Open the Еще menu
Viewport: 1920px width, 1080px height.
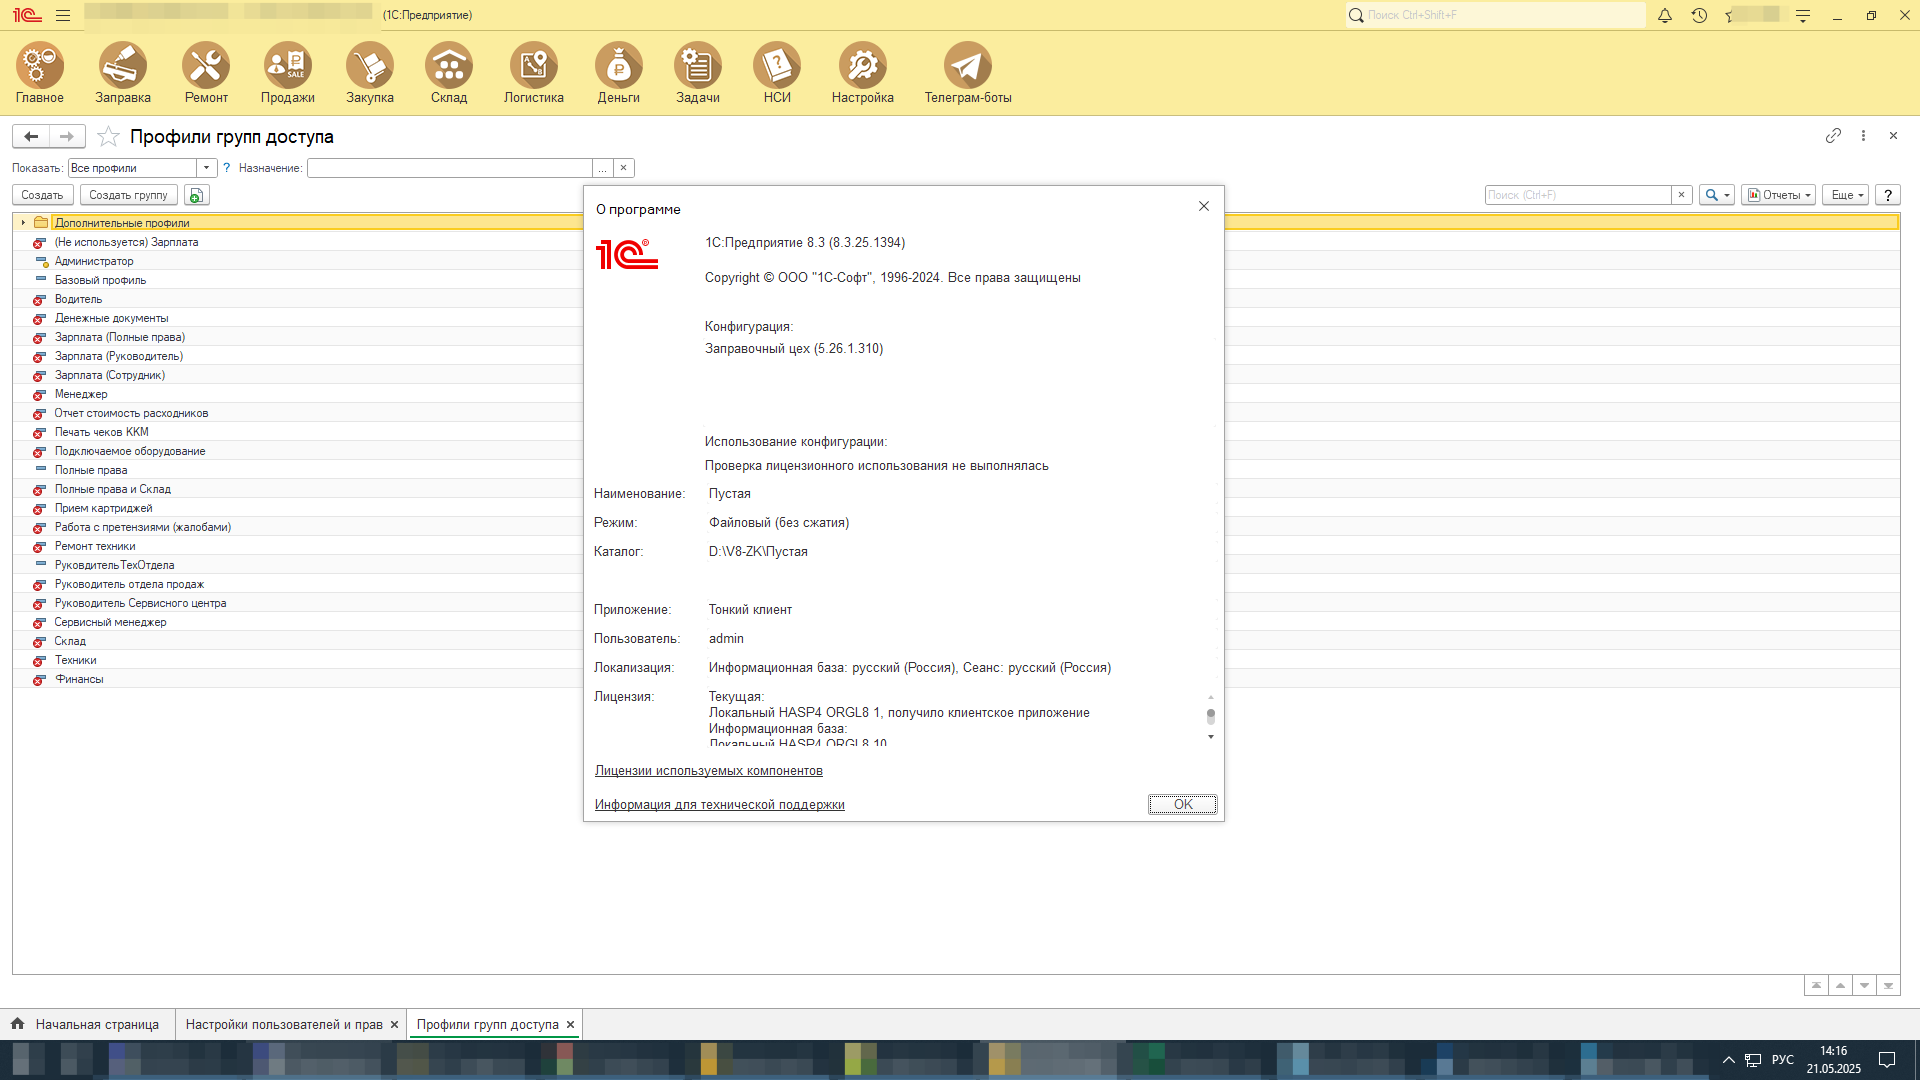[x=1845, y=195]
